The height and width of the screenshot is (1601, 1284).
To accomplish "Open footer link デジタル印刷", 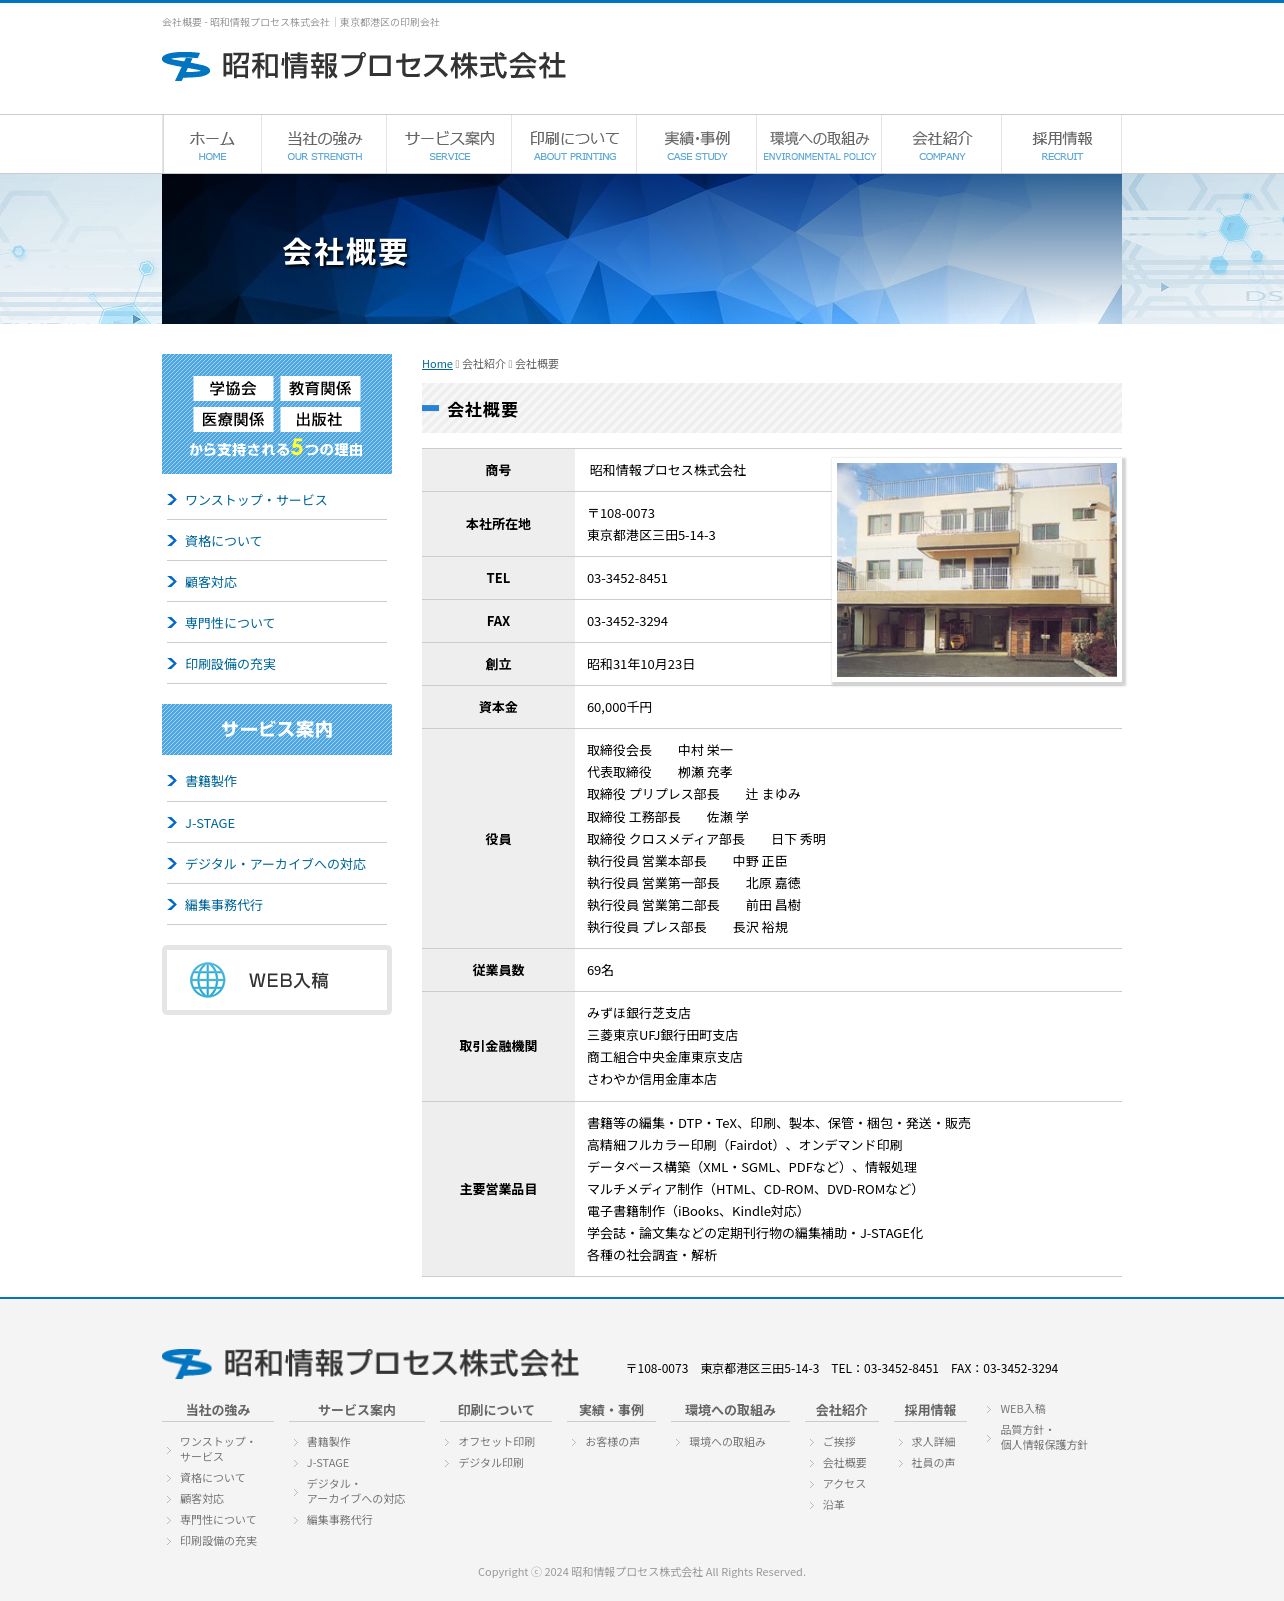I will [491, 1463].
